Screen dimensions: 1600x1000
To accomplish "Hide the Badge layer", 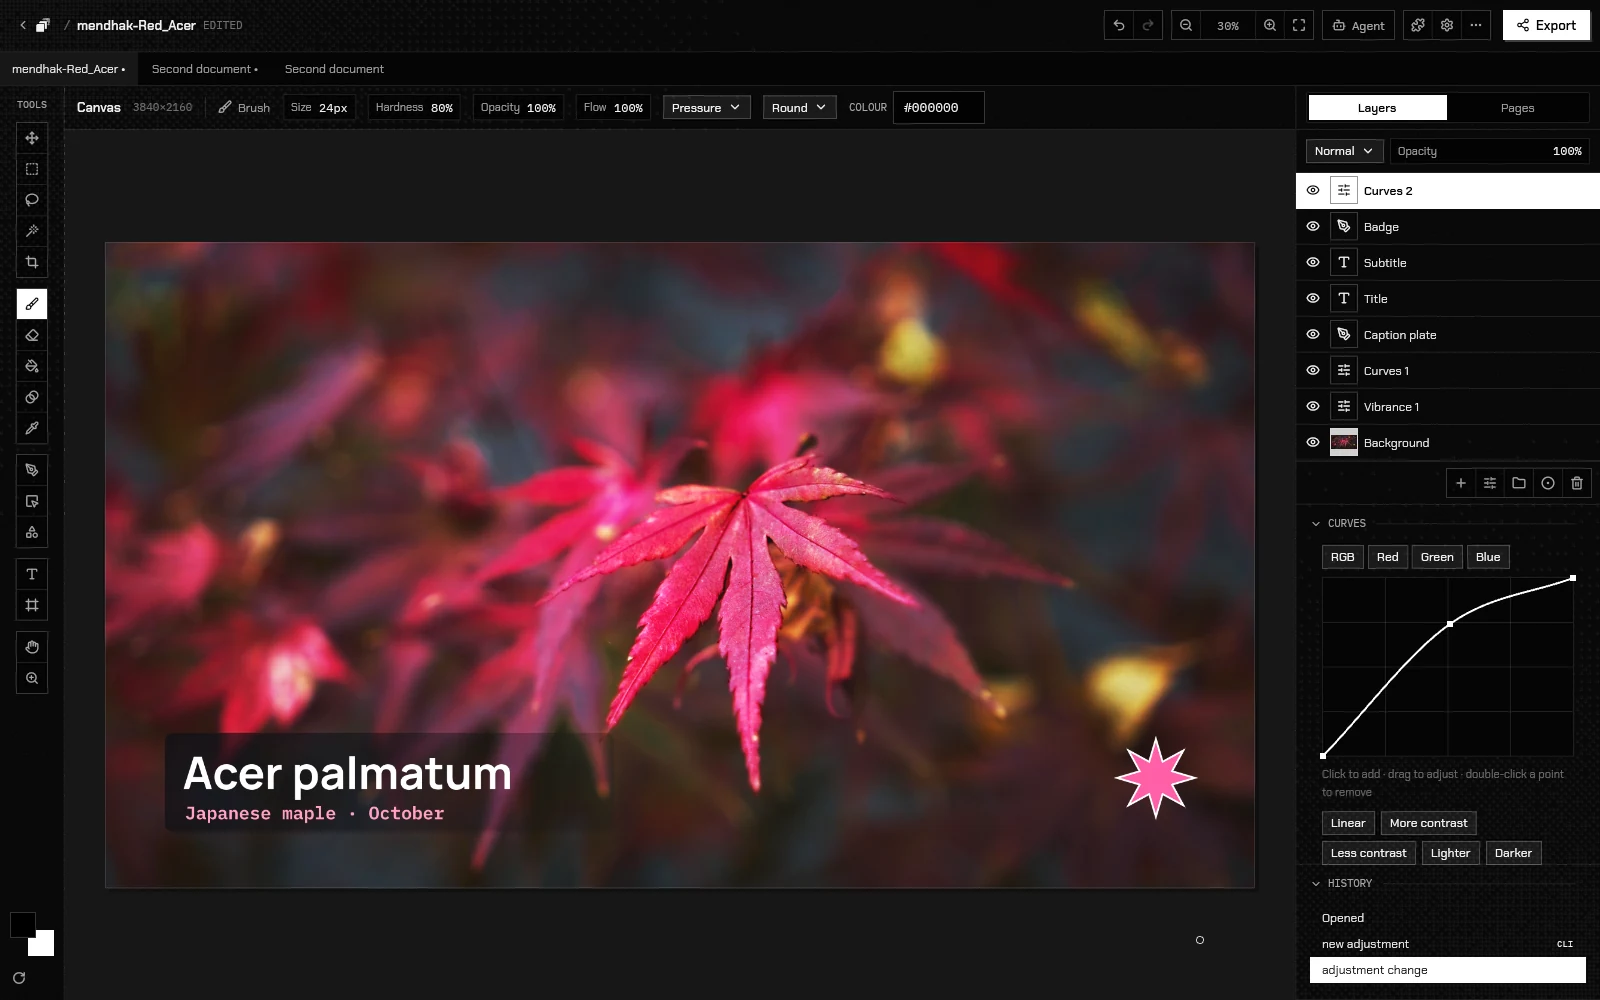I will tap(1313, 227).
